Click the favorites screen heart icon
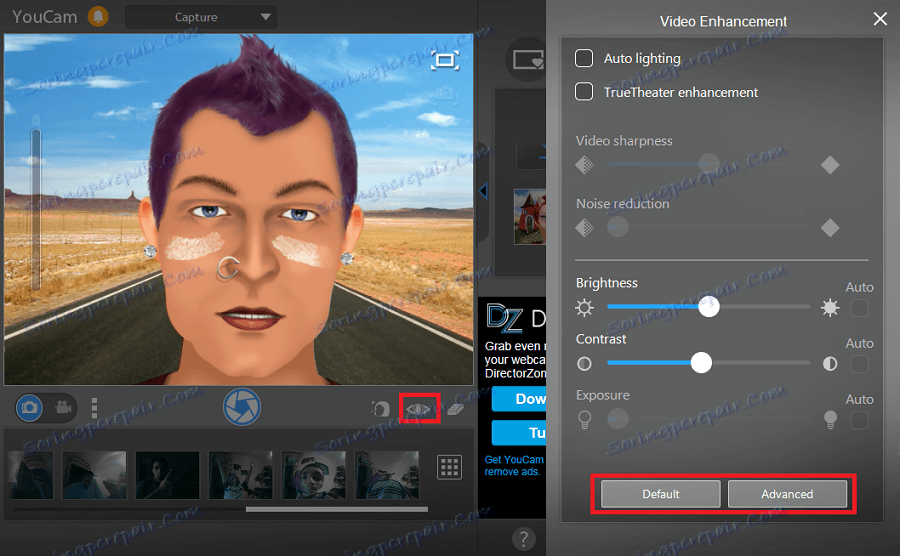Viewport: 900px width, 556px height. click(x=528, y=60)
